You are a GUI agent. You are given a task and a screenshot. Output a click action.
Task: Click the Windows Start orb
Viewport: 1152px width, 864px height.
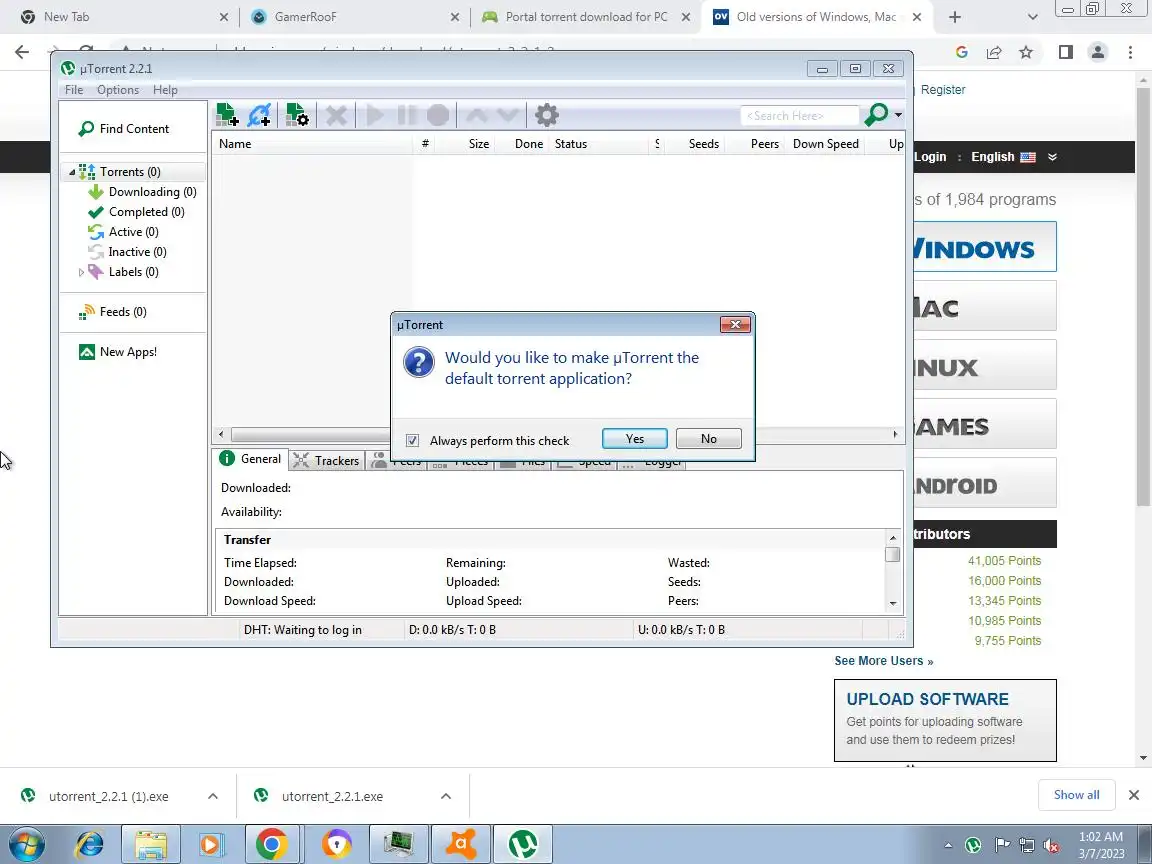coord(27,844)
